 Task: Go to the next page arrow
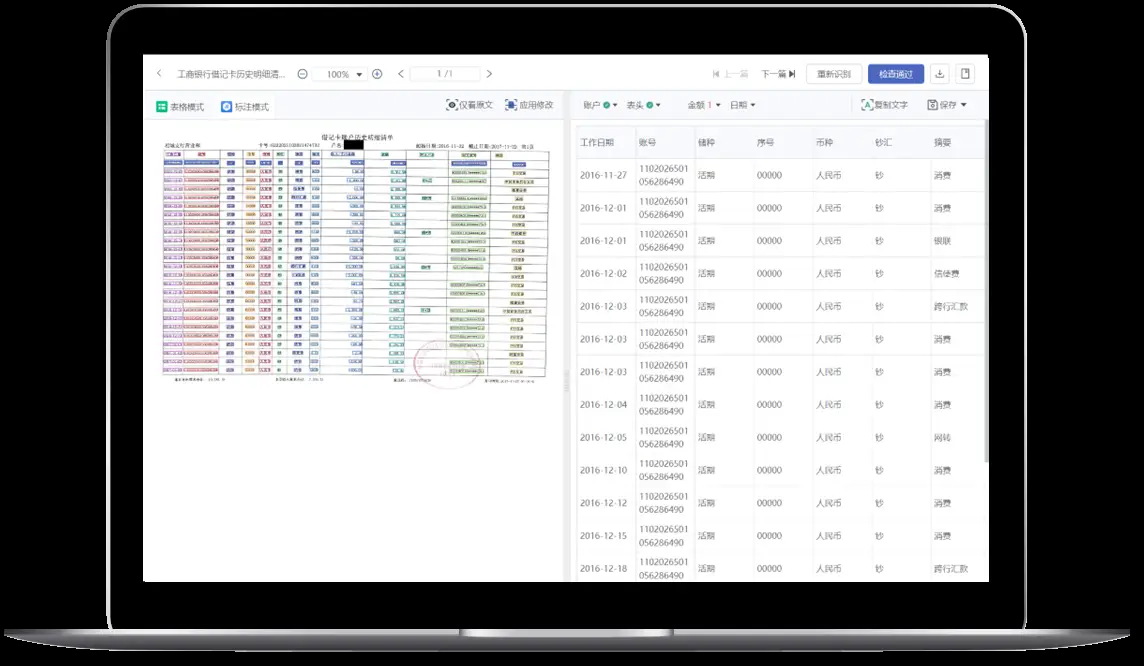tap(489, 74)
